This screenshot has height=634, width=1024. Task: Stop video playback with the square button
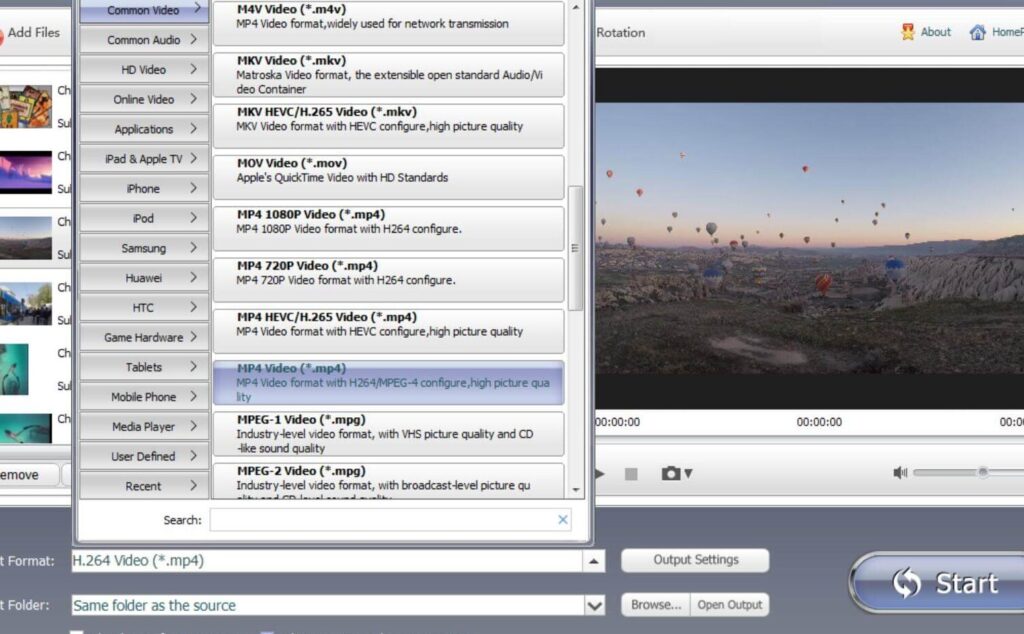(x=631, y=474)
